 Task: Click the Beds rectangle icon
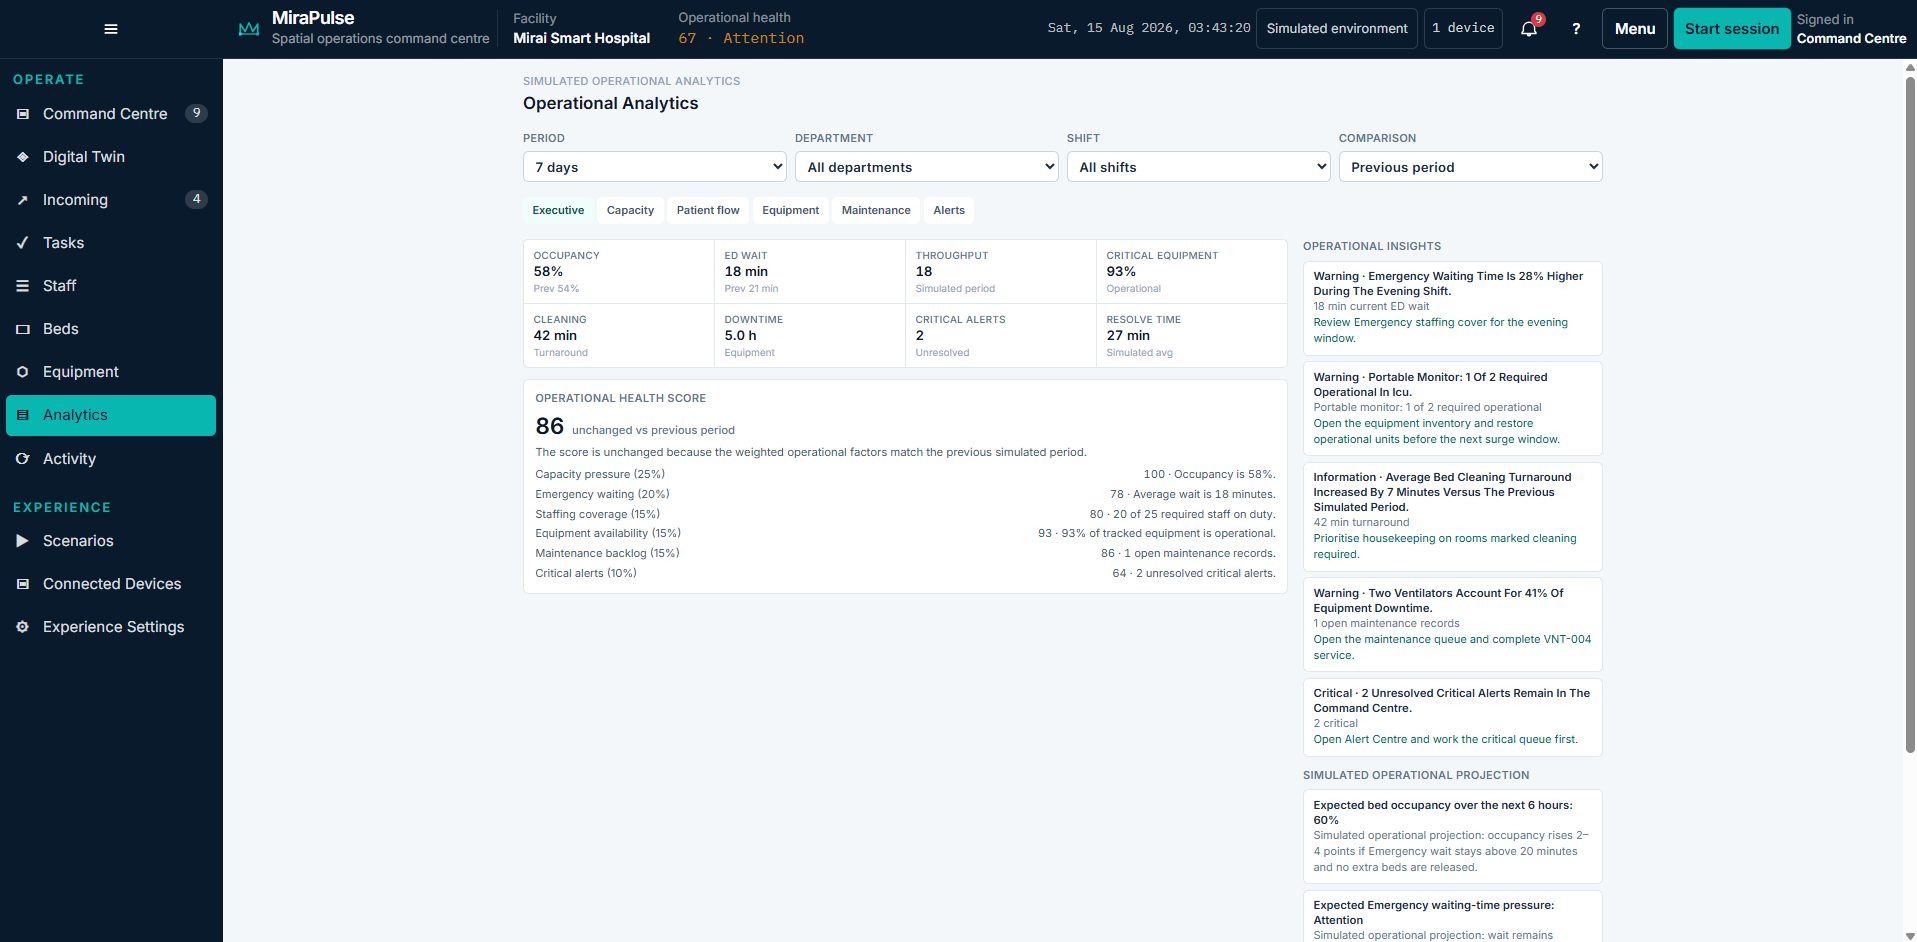[23, 329]
